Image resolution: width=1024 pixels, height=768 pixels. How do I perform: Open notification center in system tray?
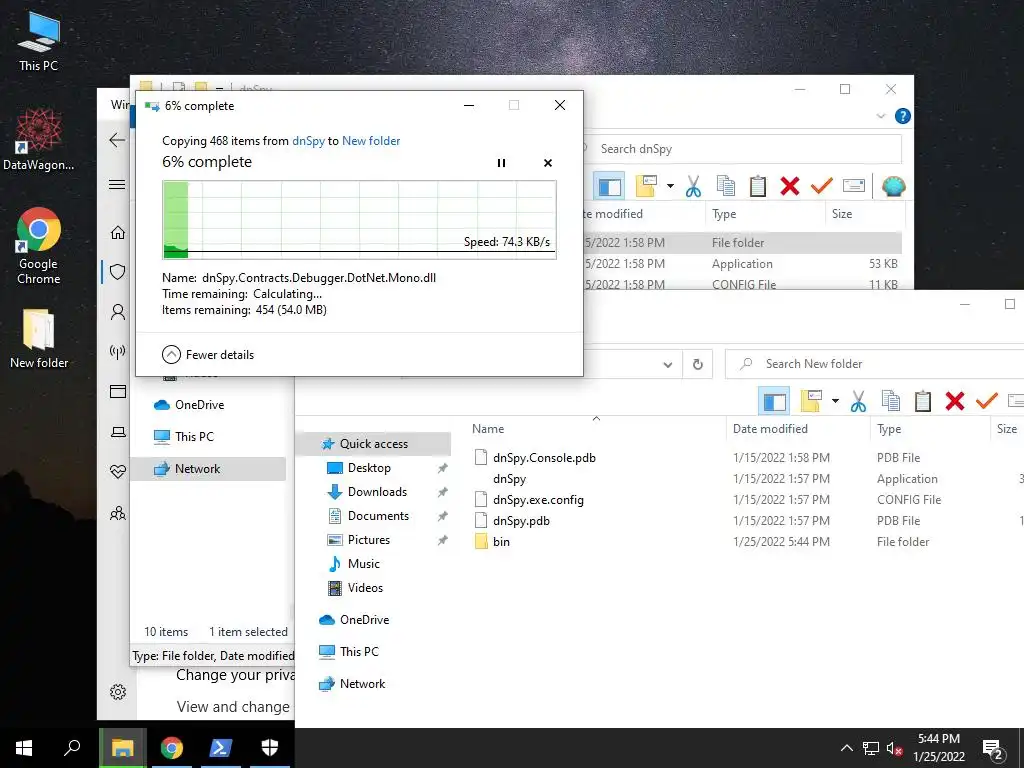click(x=993, y=749)
